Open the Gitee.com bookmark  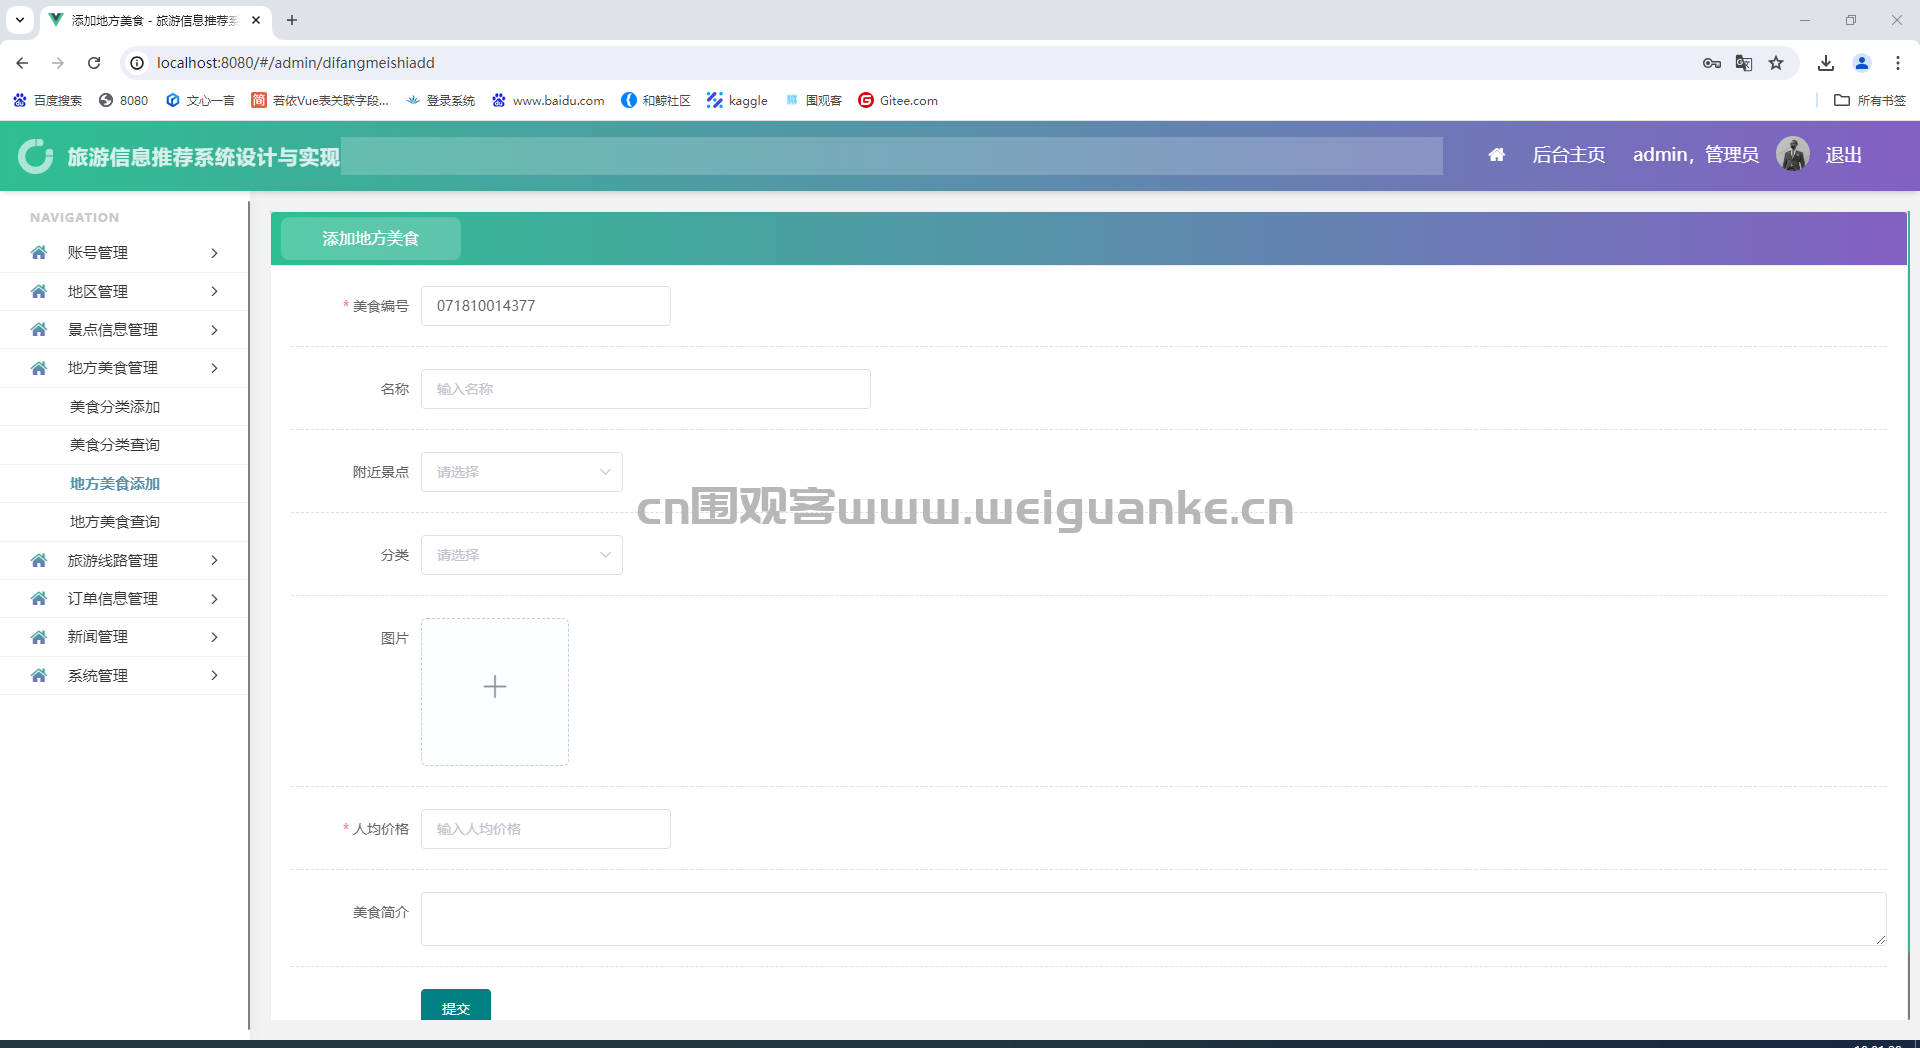pyautogui.click(x=898, y=100)
